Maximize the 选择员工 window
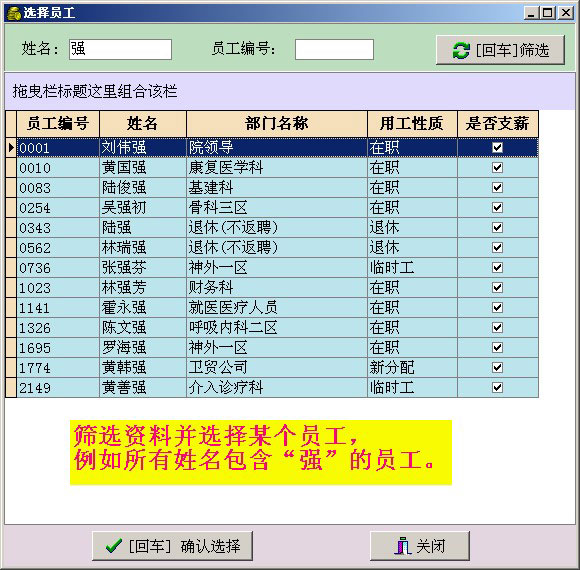The width and height of the screenshot is (580, 570). pos(547,13)
